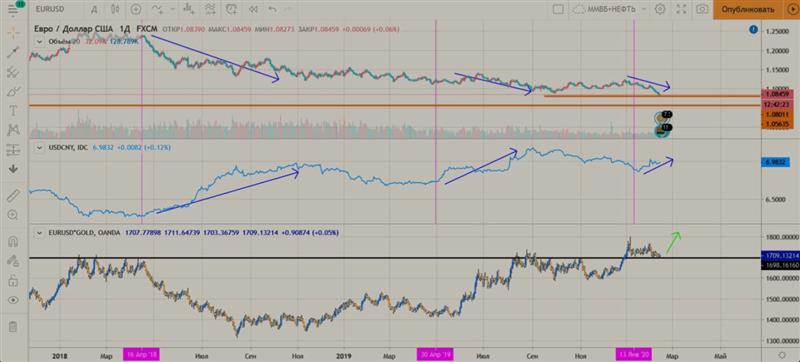Activate the zoom in tool
Screen dimensions: 800x362
(x=13, y=215)
